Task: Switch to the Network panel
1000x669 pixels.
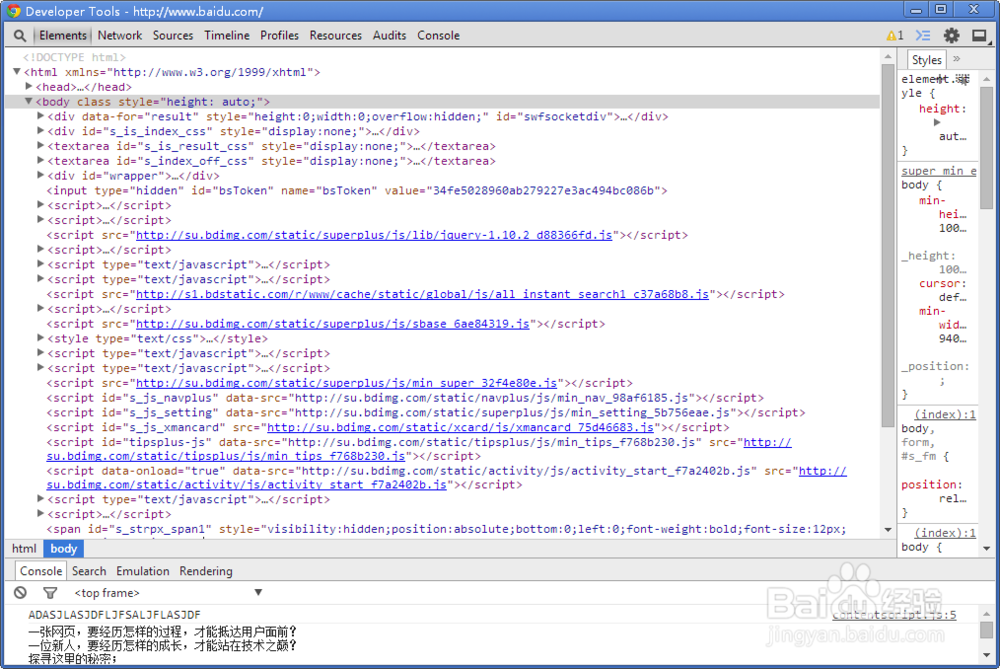Action: click(x=120, y=36)
